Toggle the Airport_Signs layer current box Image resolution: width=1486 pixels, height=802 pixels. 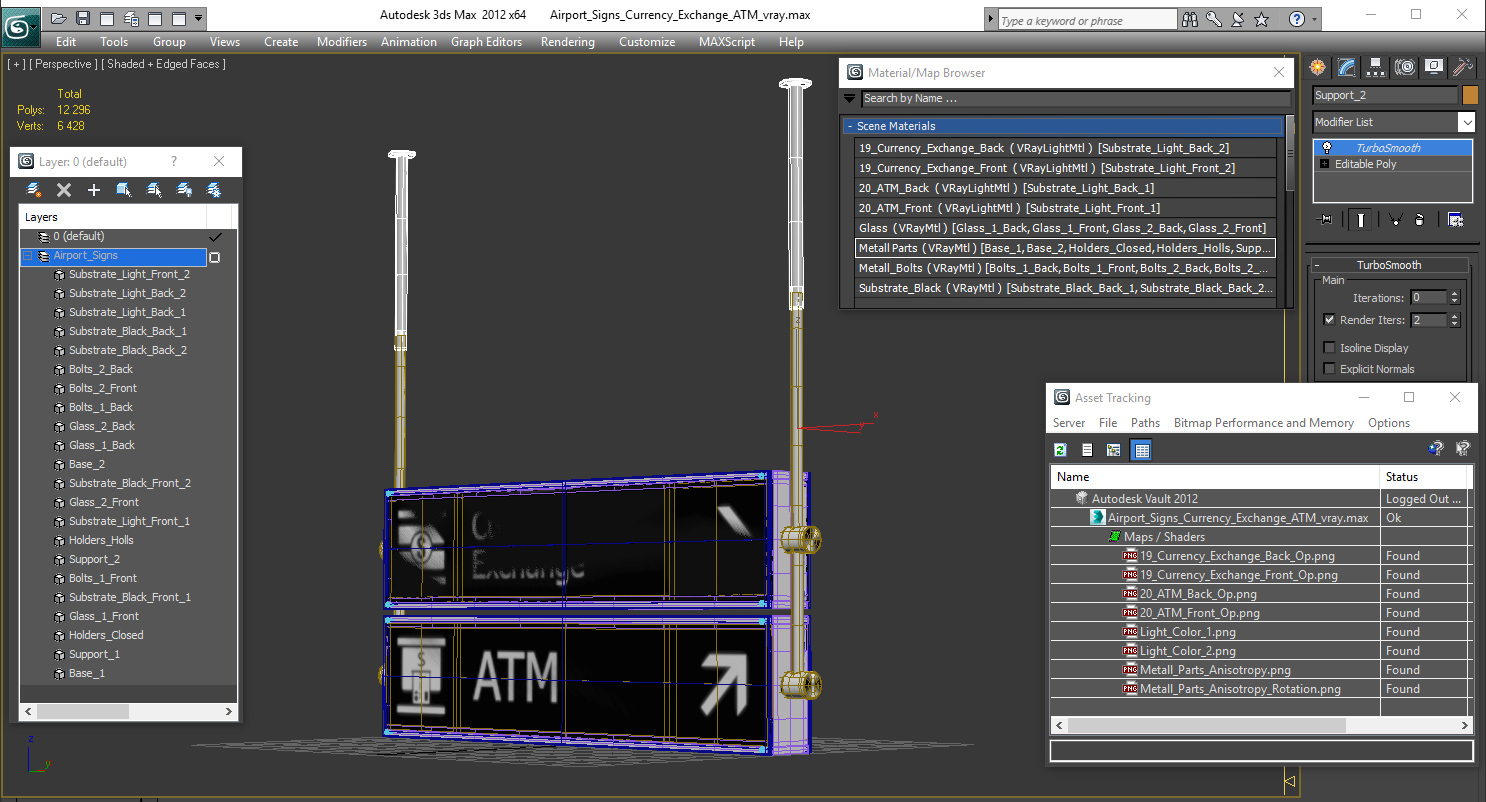(x=214, y=257)
